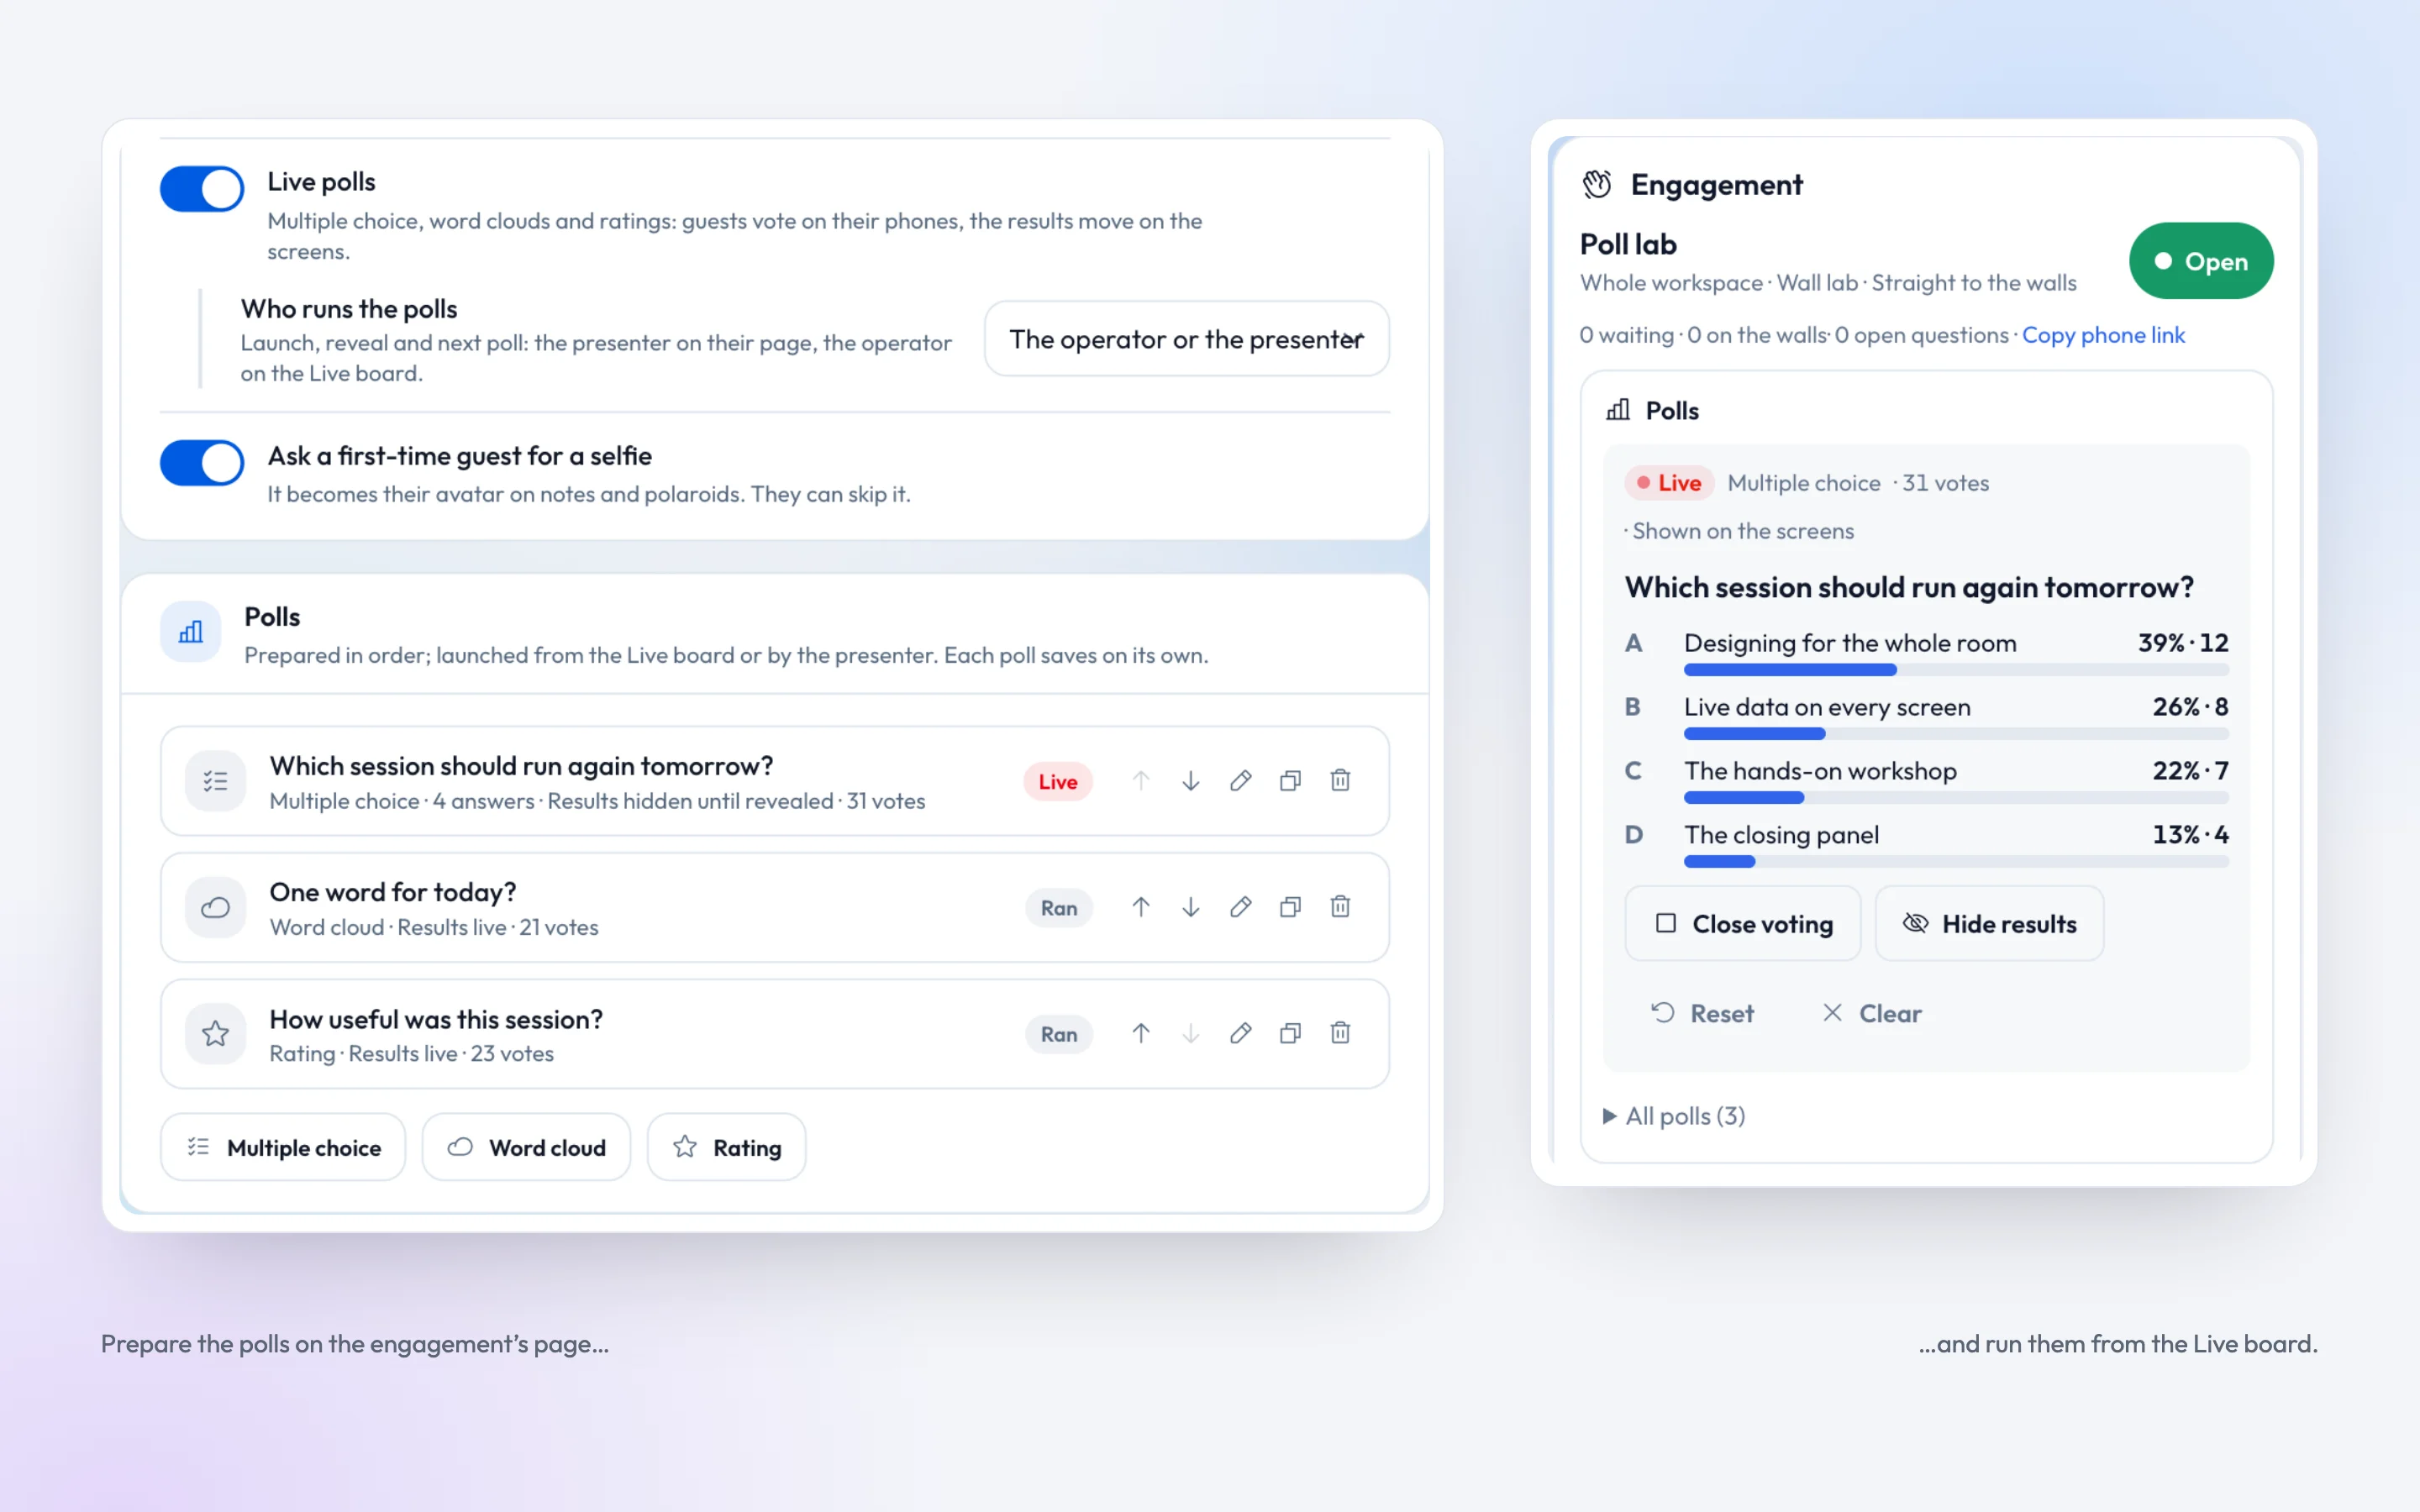Add a new Word cloud poll
The height and width of the screenshot is (1512, 2420).
coord(526,1148)
